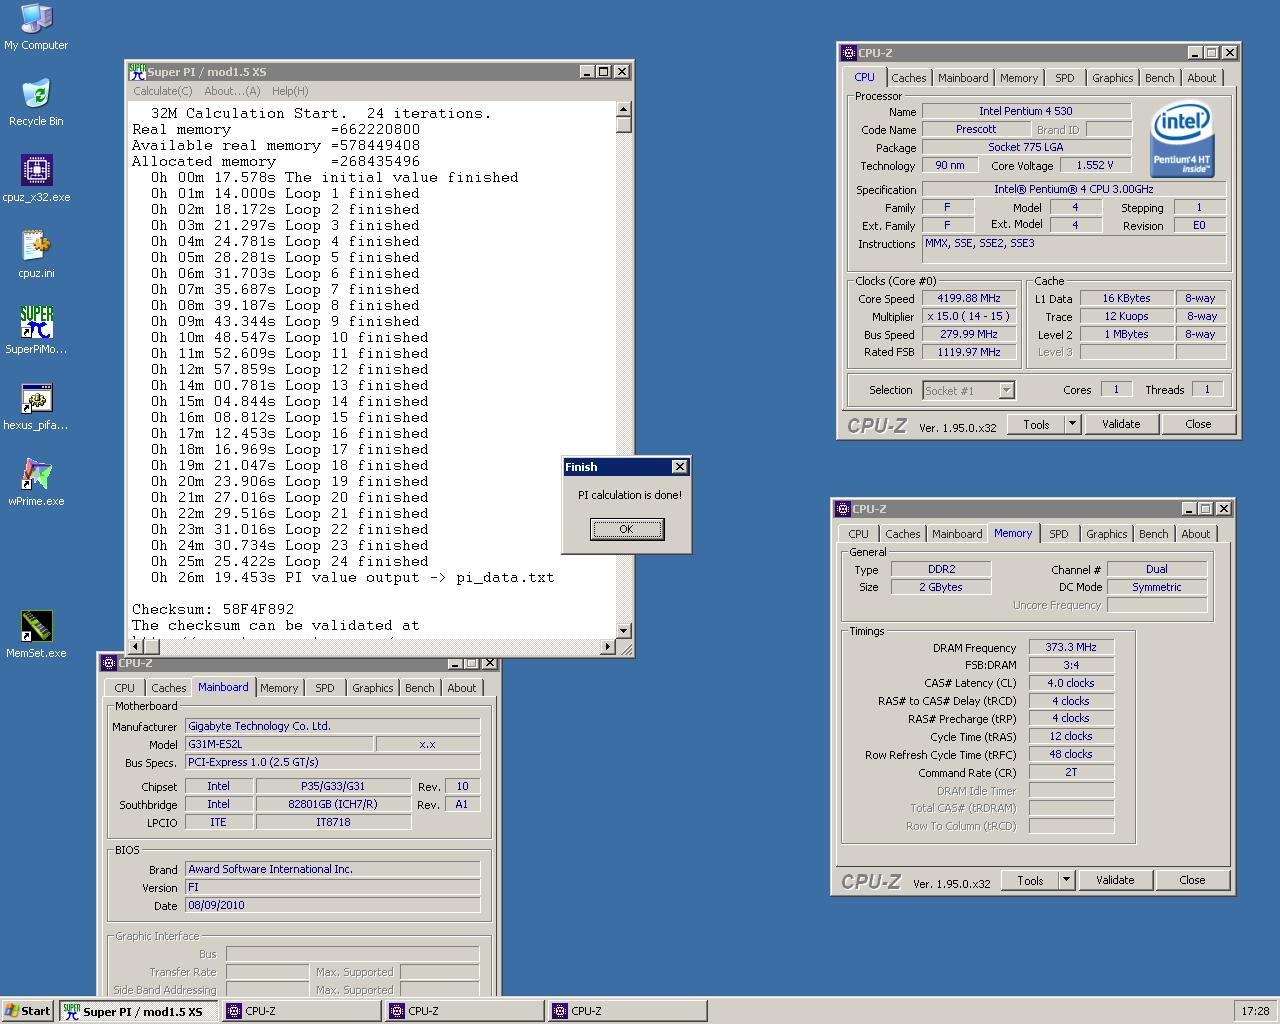Click the Super PI vertical scrollbar up arrow

click(623, 110)
